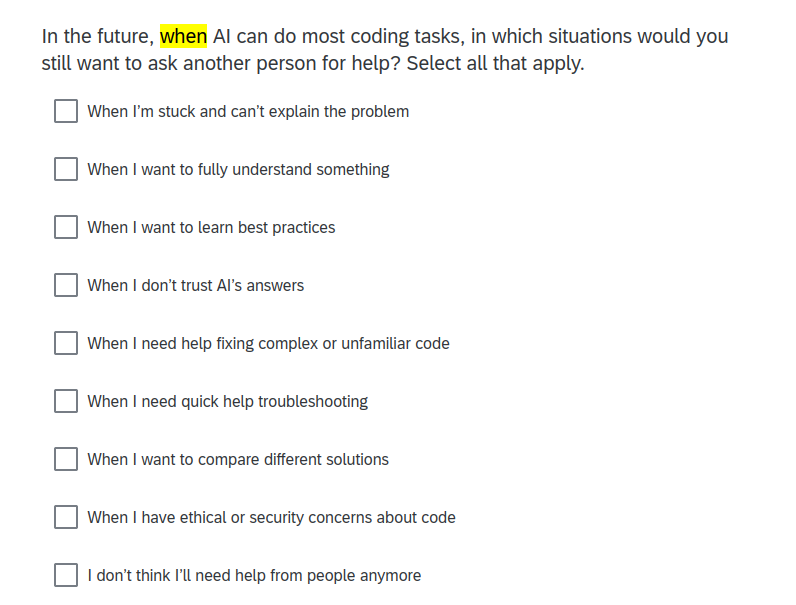Tick the 'quick help troubleshooting' checkbox

(x=66, y=401)
